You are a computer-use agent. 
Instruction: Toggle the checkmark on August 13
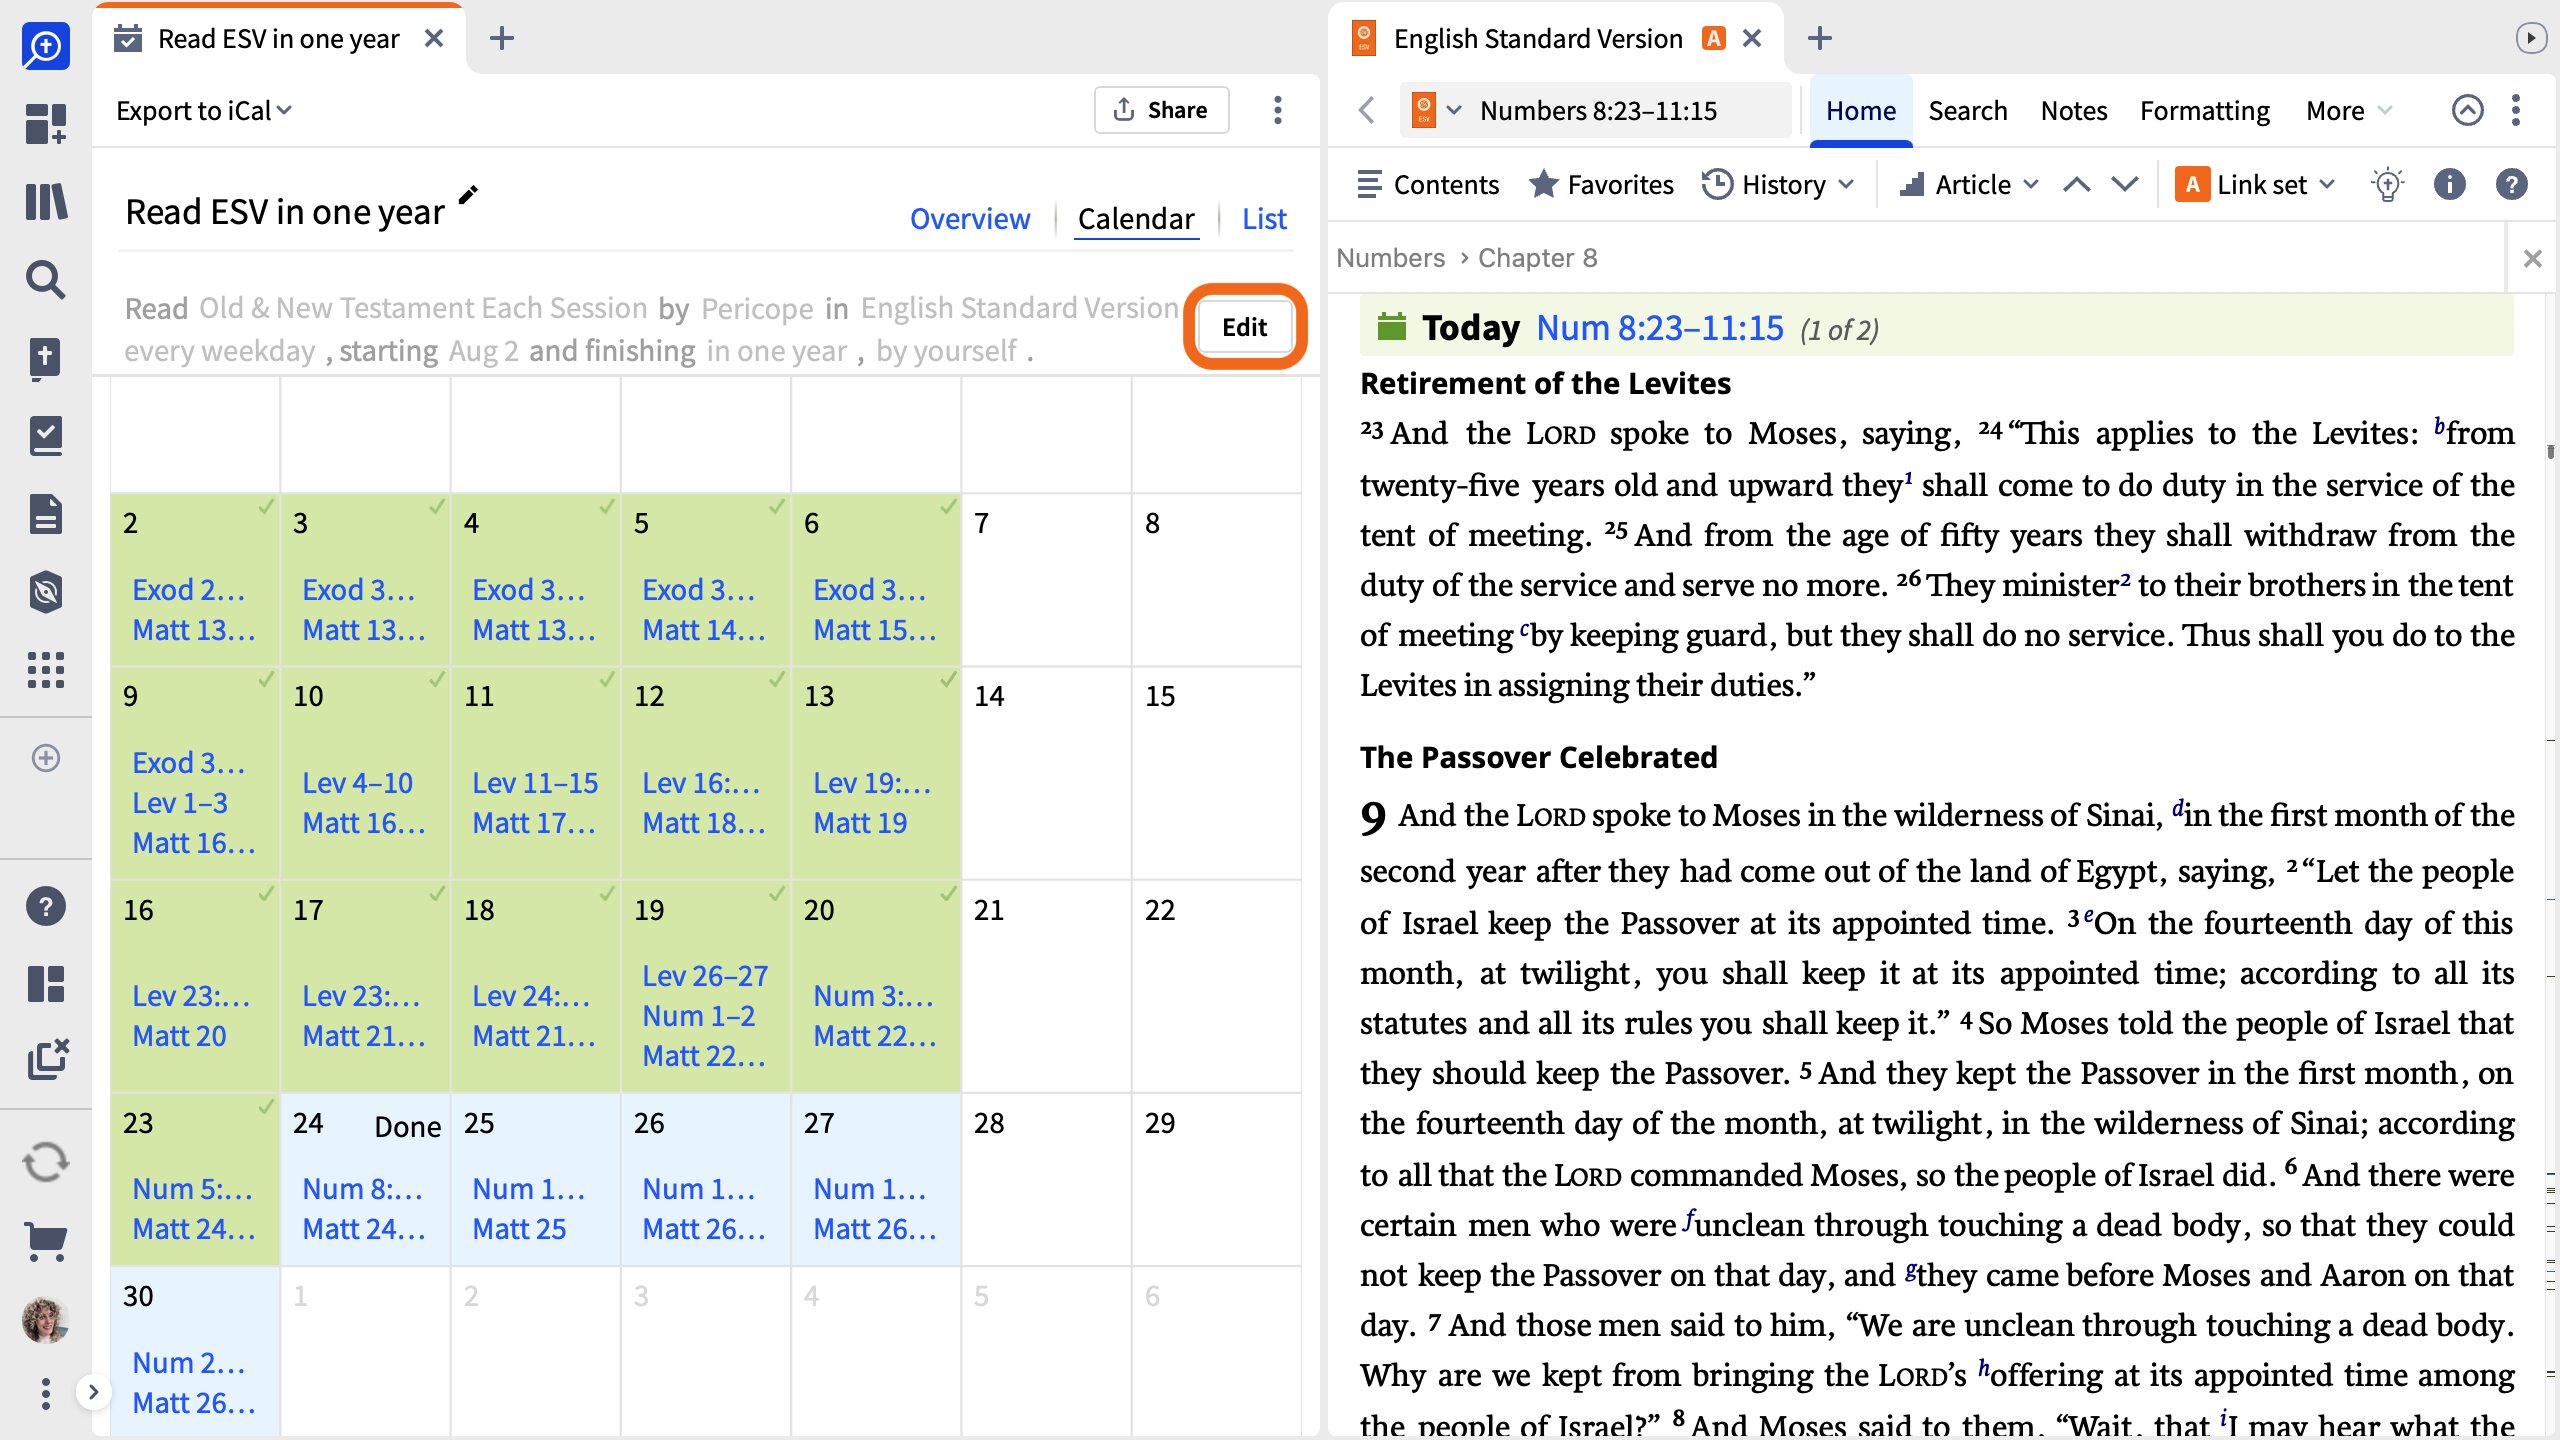pos(947,680)
